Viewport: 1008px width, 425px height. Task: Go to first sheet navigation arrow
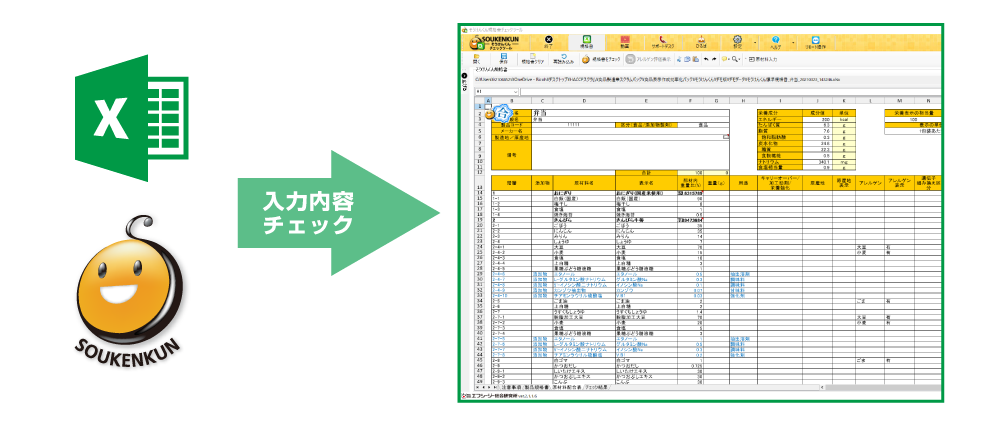477,388
